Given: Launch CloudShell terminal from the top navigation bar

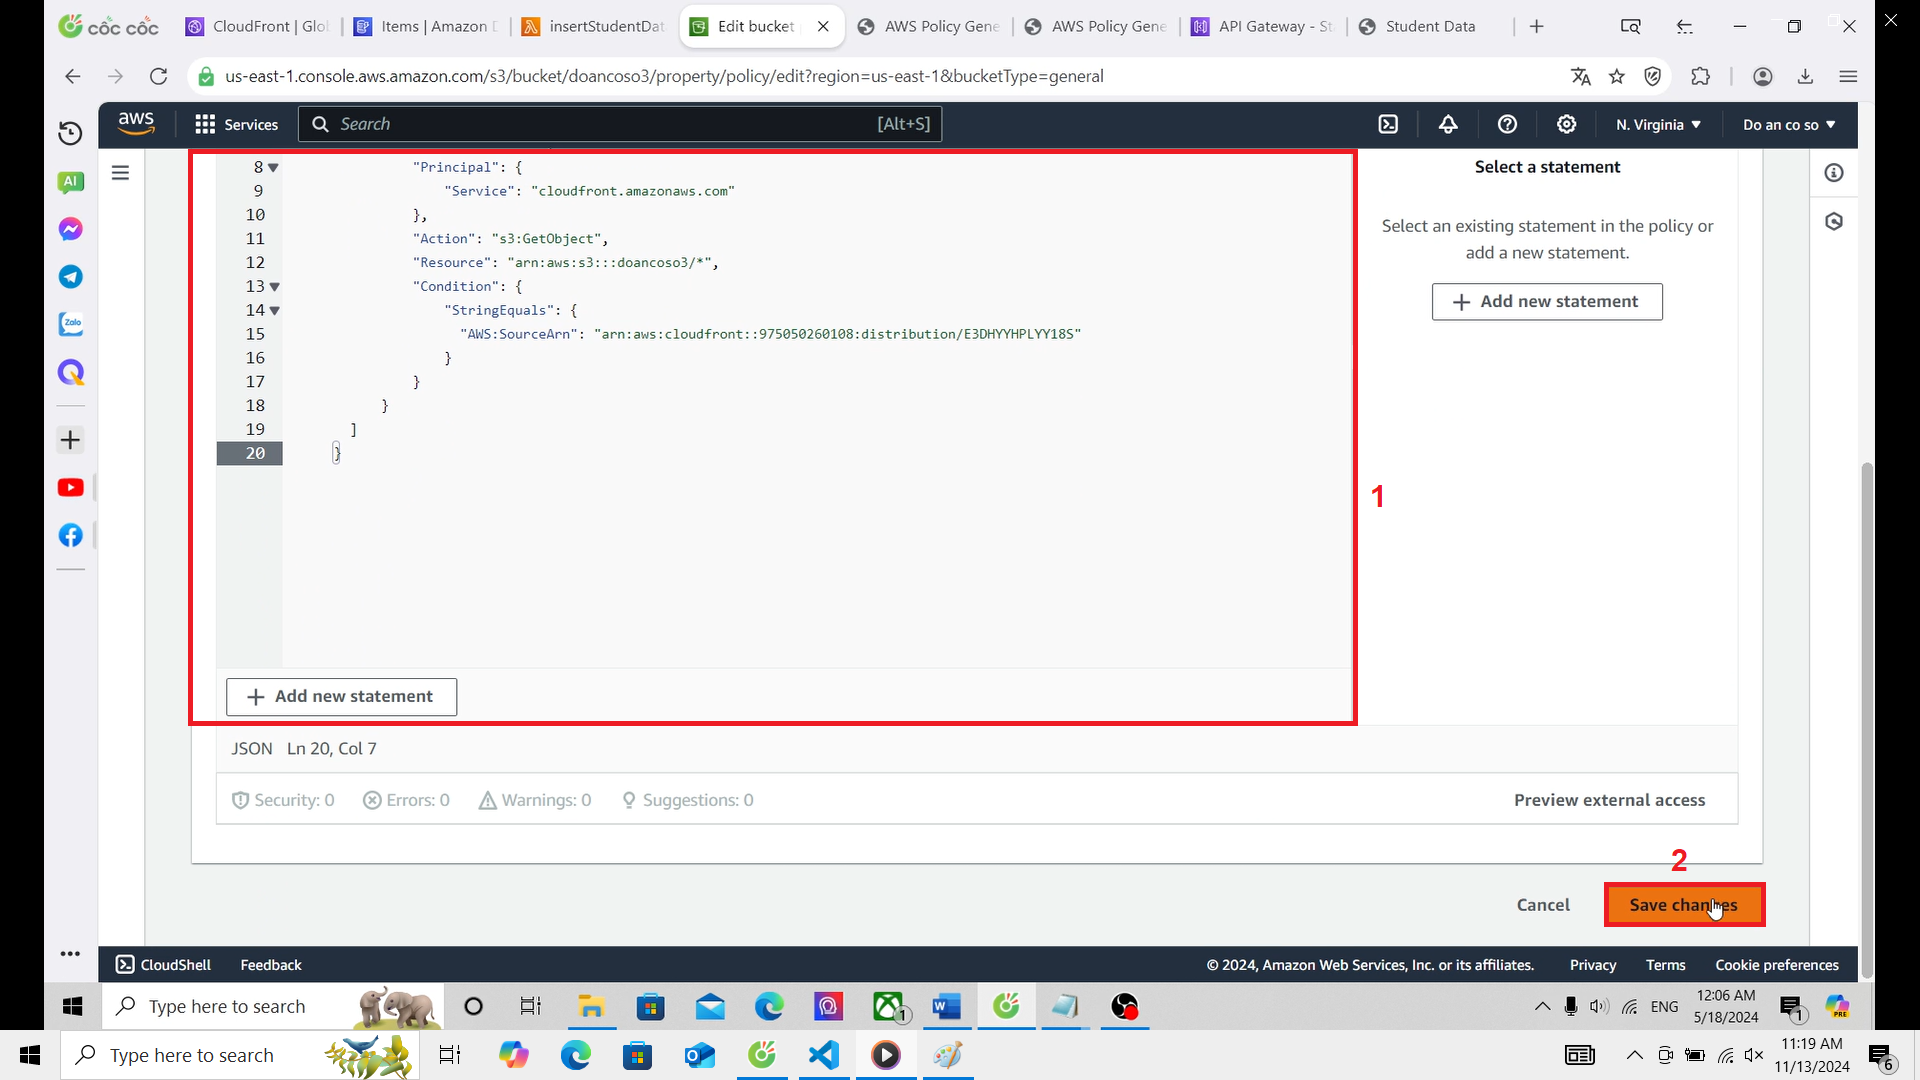Looking at the screenshot, I should [x=1389, y=124].
